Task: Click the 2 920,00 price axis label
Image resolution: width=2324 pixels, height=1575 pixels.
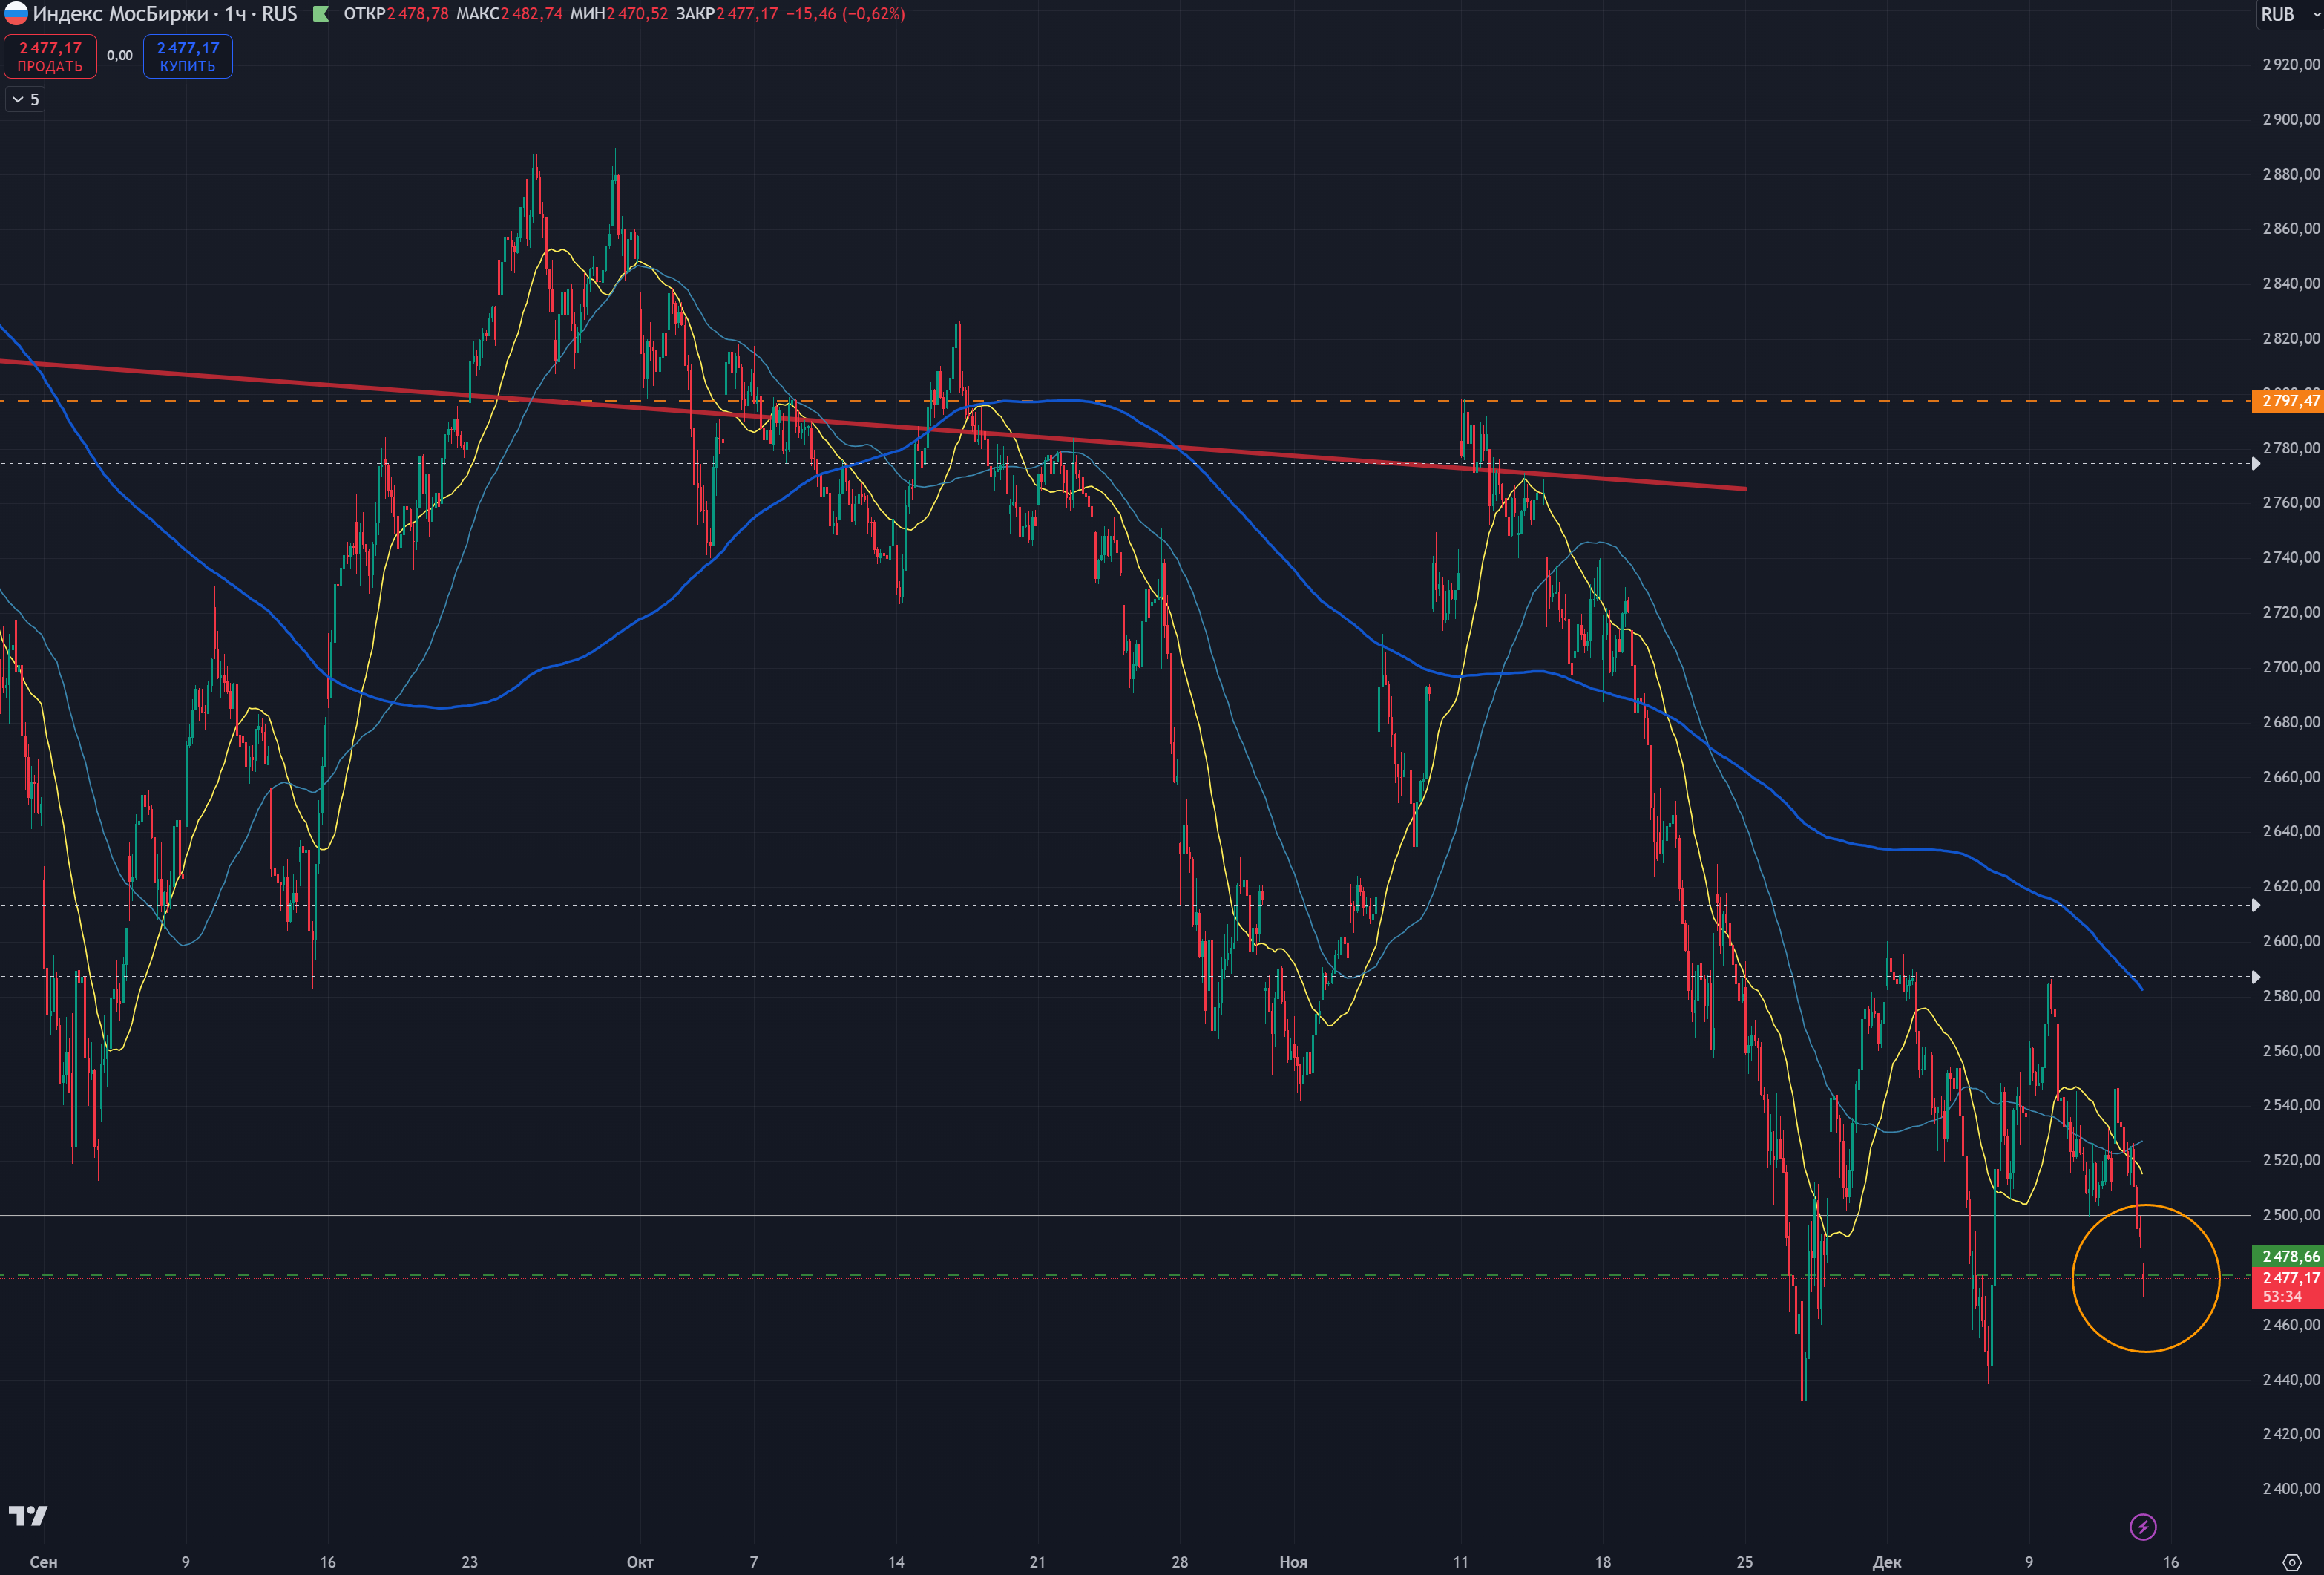Action: pyautogui.click(x=2291, y=64)
